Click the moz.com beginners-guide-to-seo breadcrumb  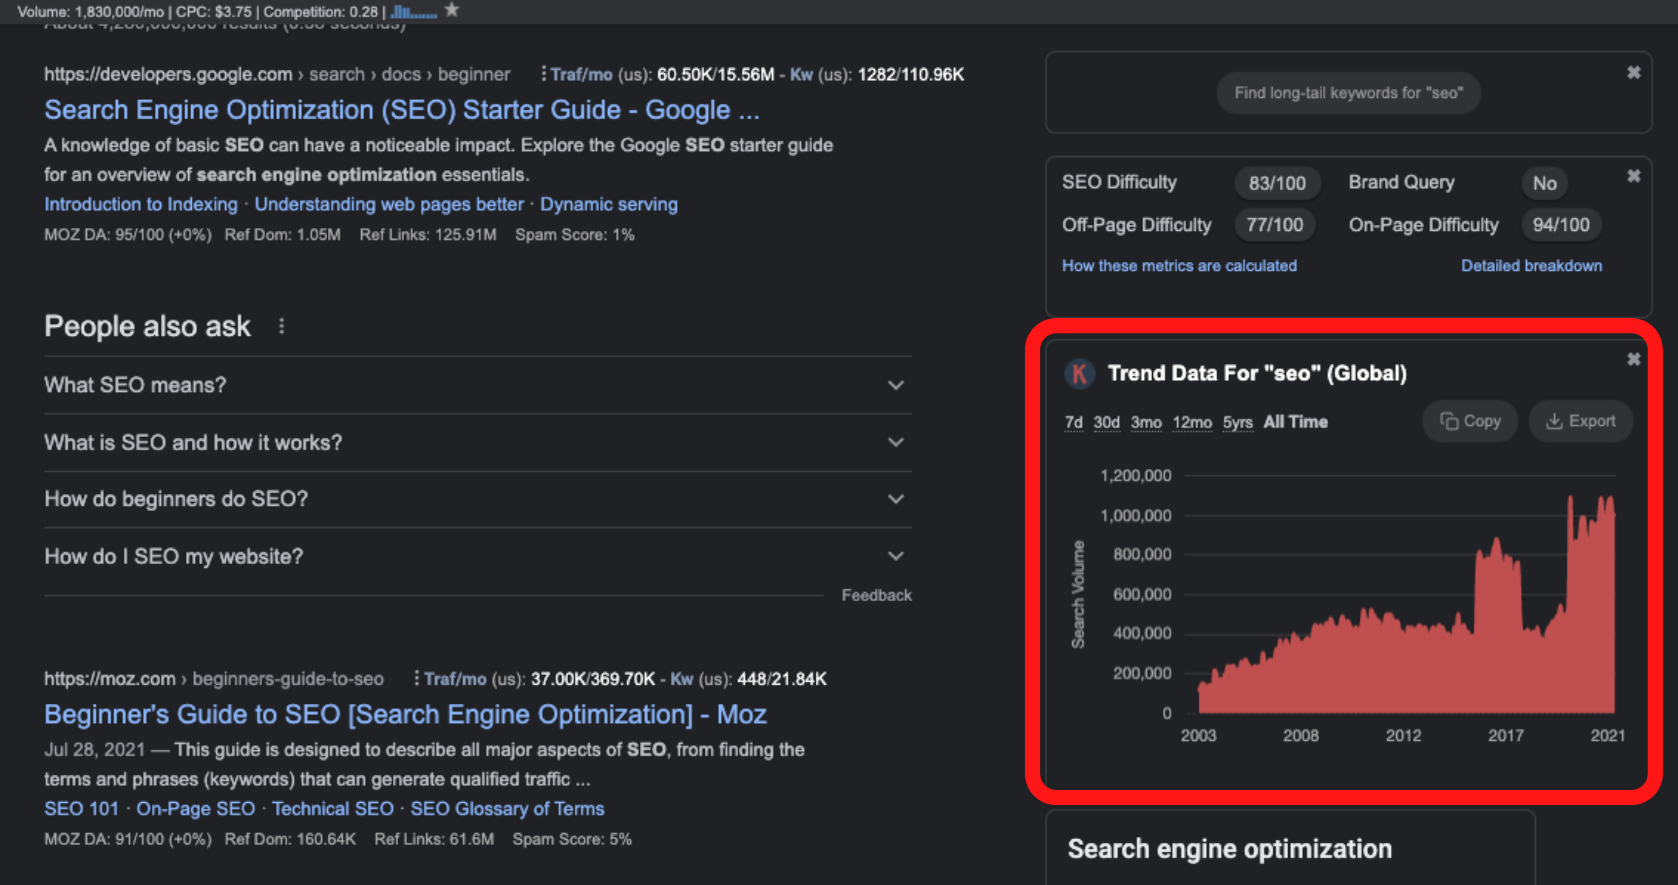click(214, 678)
